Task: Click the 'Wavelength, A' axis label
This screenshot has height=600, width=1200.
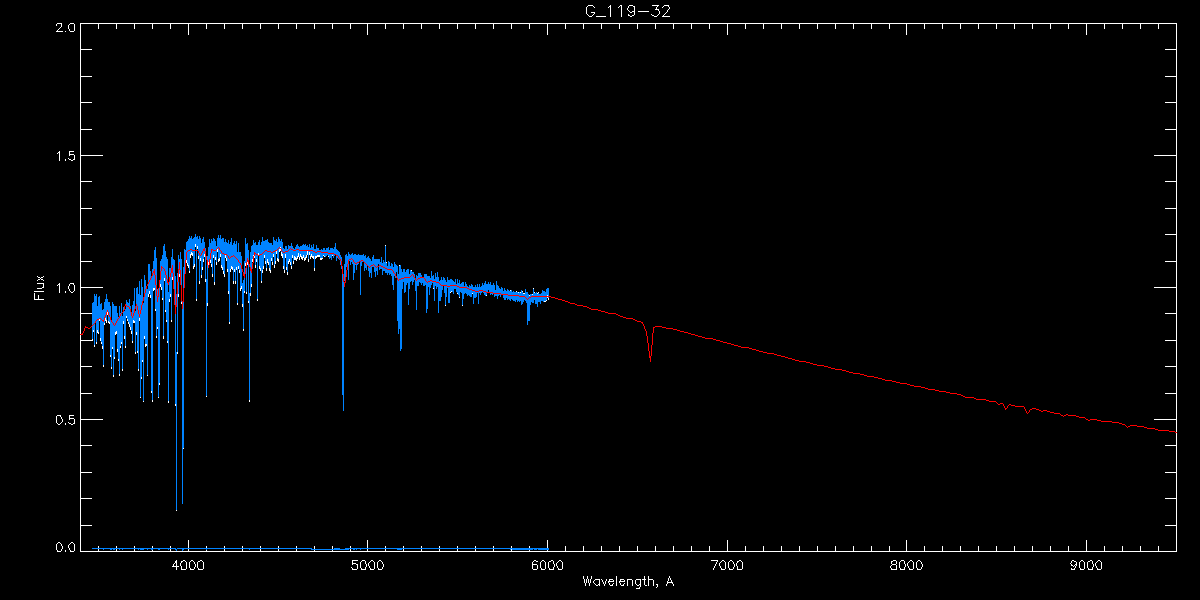Action: (x=628, y=581)
